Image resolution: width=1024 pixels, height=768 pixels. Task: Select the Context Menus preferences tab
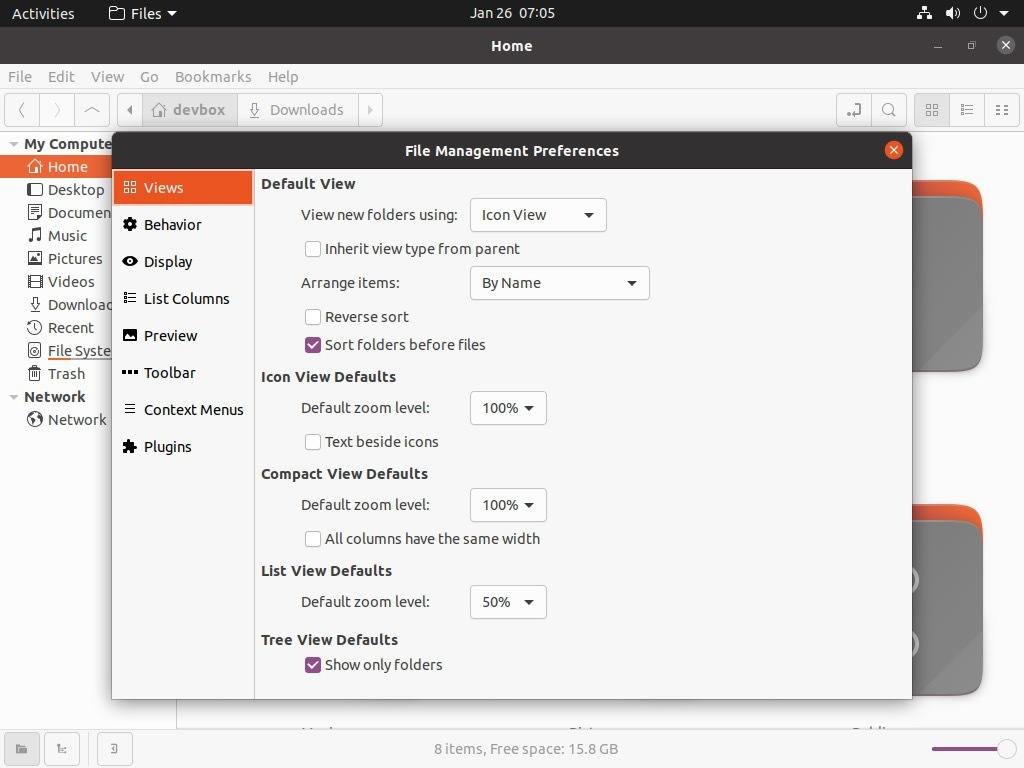pos(193,410)
